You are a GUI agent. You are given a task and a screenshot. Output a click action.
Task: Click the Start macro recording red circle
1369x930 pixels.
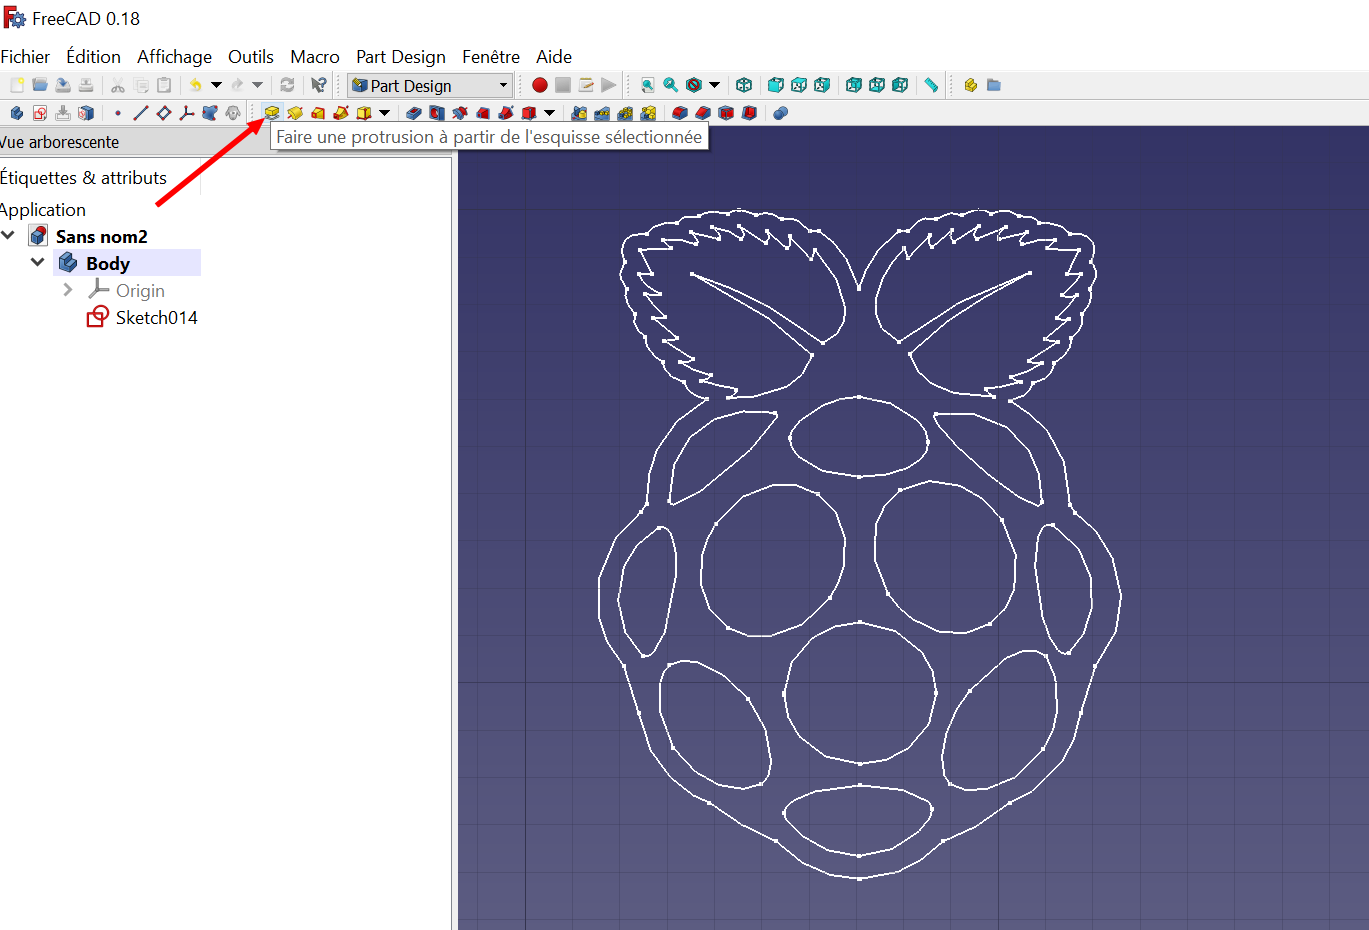click(x=540, y=85)
